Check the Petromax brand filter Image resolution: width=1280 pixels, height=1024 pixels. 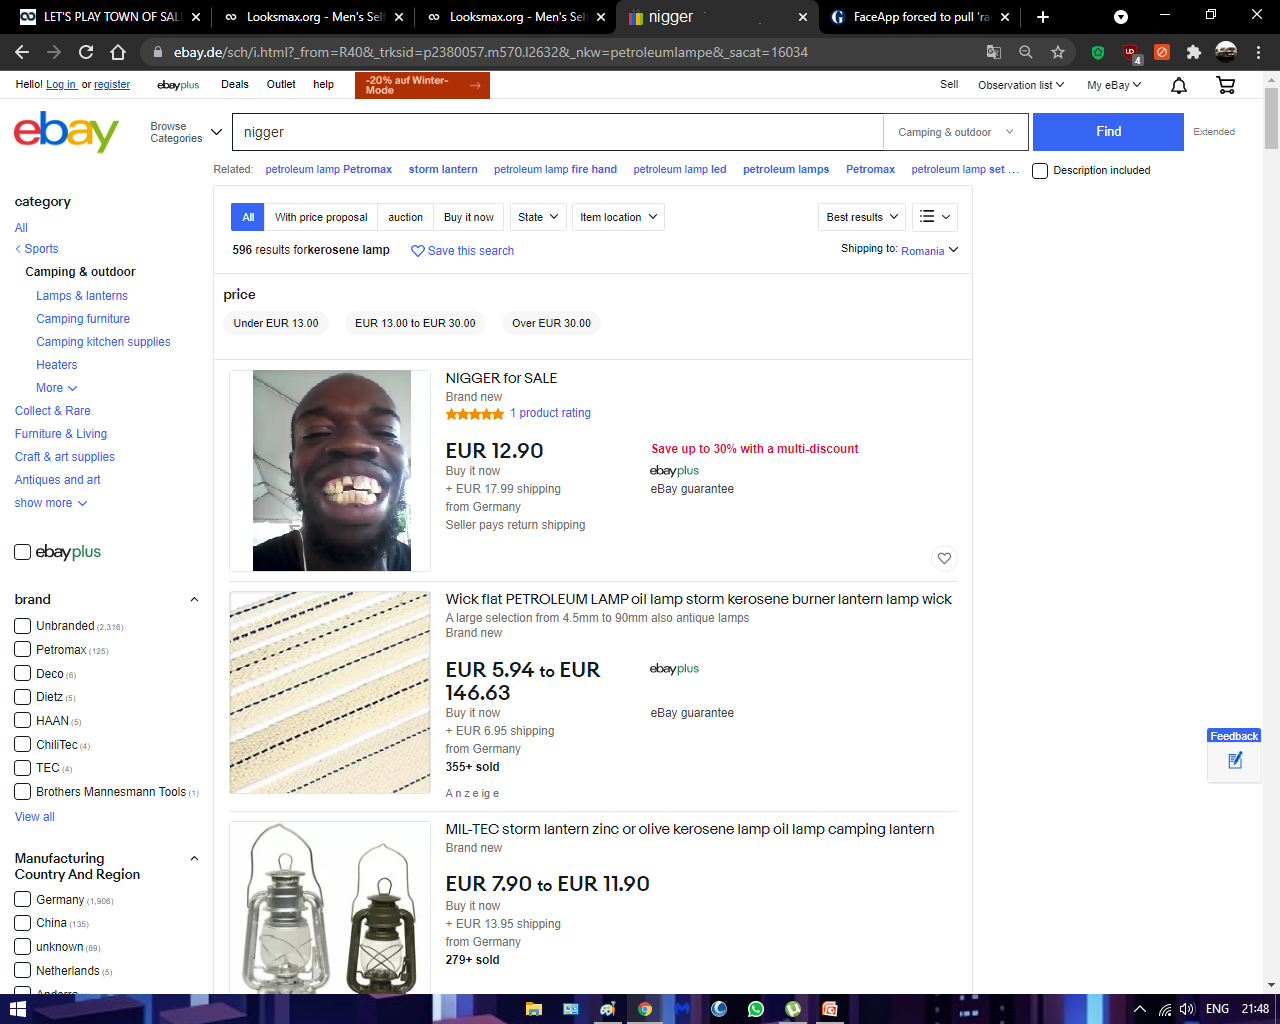pos(23,650)
